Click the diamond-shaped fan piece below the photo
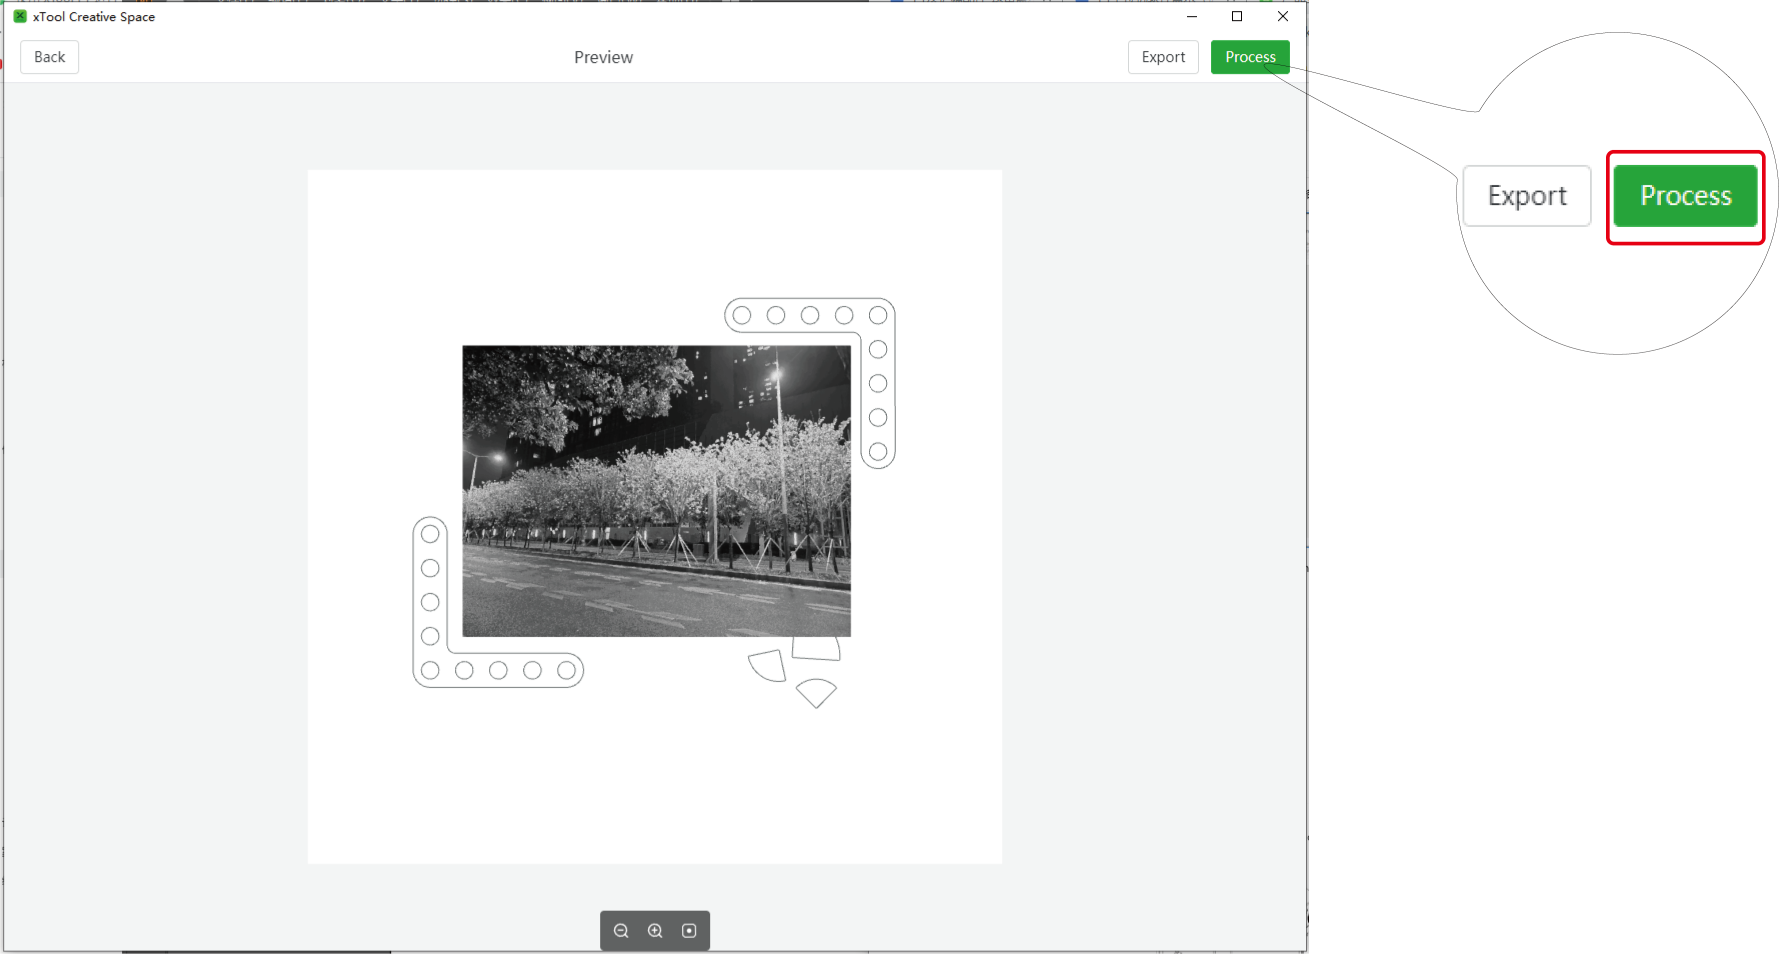The image size is (1779, 954). click(816, 693)
